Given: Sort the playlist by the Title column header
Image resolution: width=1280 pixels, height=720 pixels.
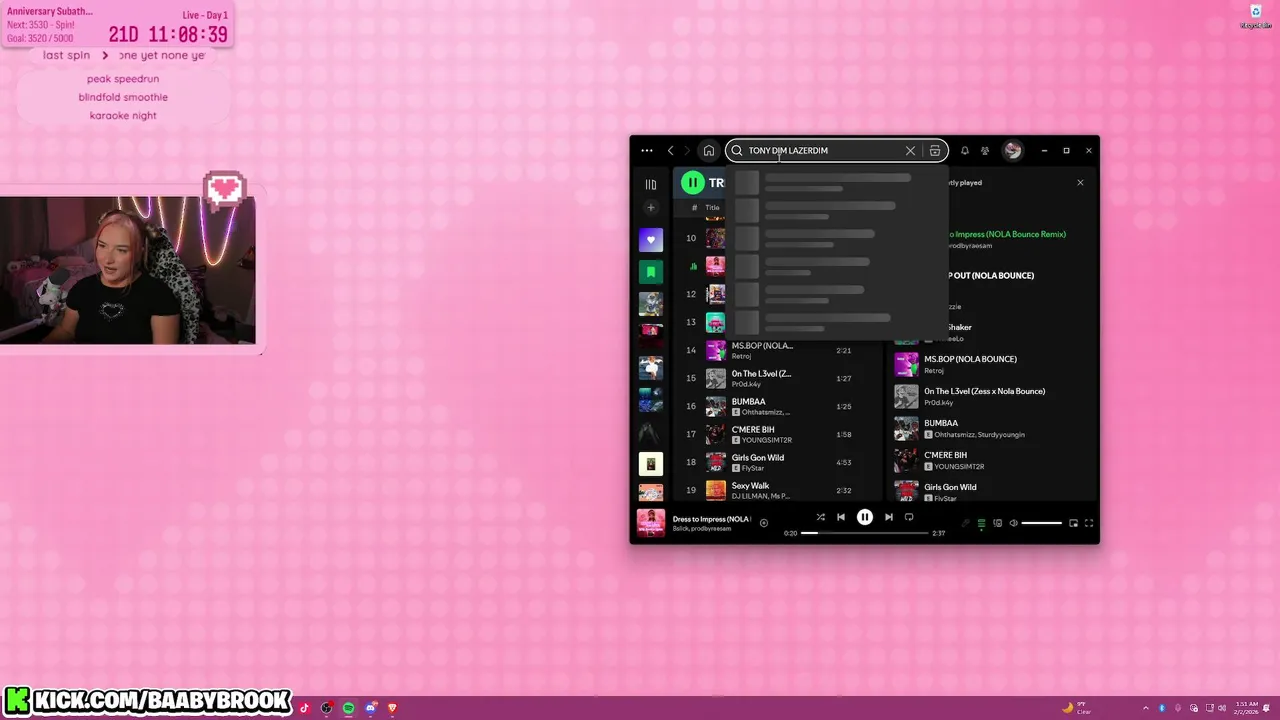Looking at the screenshot, I should coord(712,207).
